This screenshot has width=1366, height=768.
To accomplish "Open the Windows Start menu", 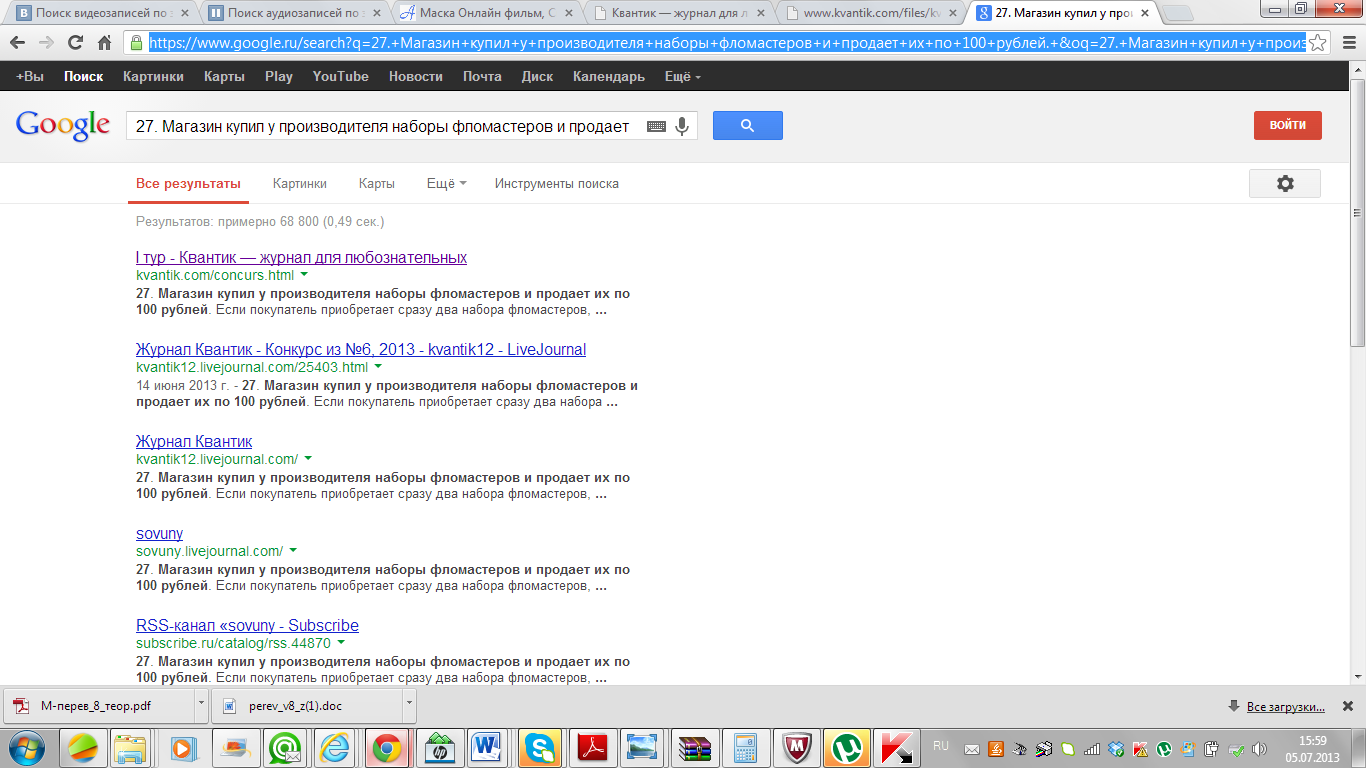I will [x=27, y=747].
